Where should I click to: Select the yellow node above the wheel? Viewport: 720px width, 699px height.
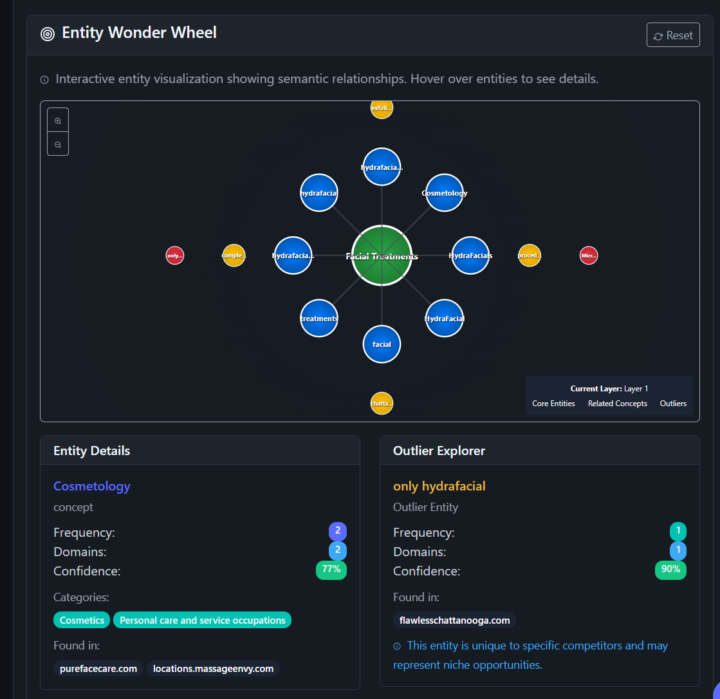[x=381, y=108]
